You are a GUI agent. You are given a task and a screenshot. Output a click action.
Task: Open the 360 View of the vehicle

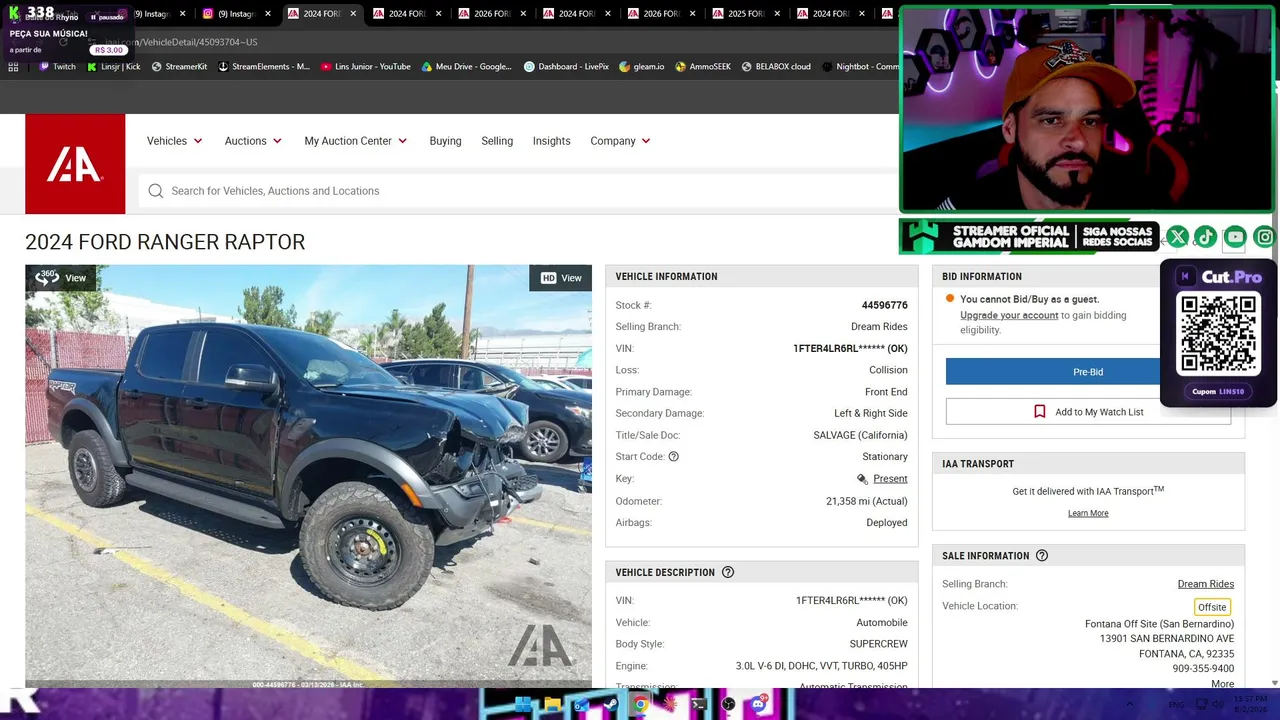pos(61,278)
